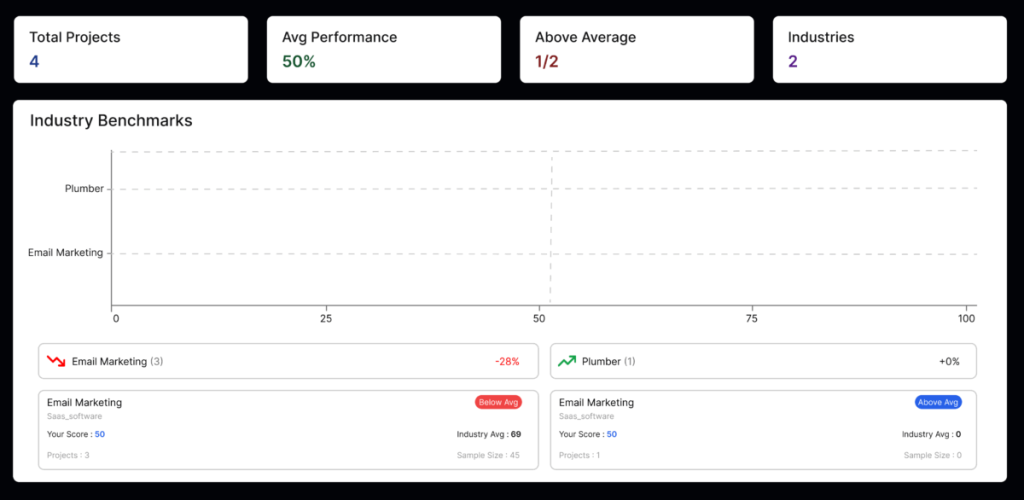Expand the Email Marketing (3) industry row
Screen dimensions: 1024x500
288,361
